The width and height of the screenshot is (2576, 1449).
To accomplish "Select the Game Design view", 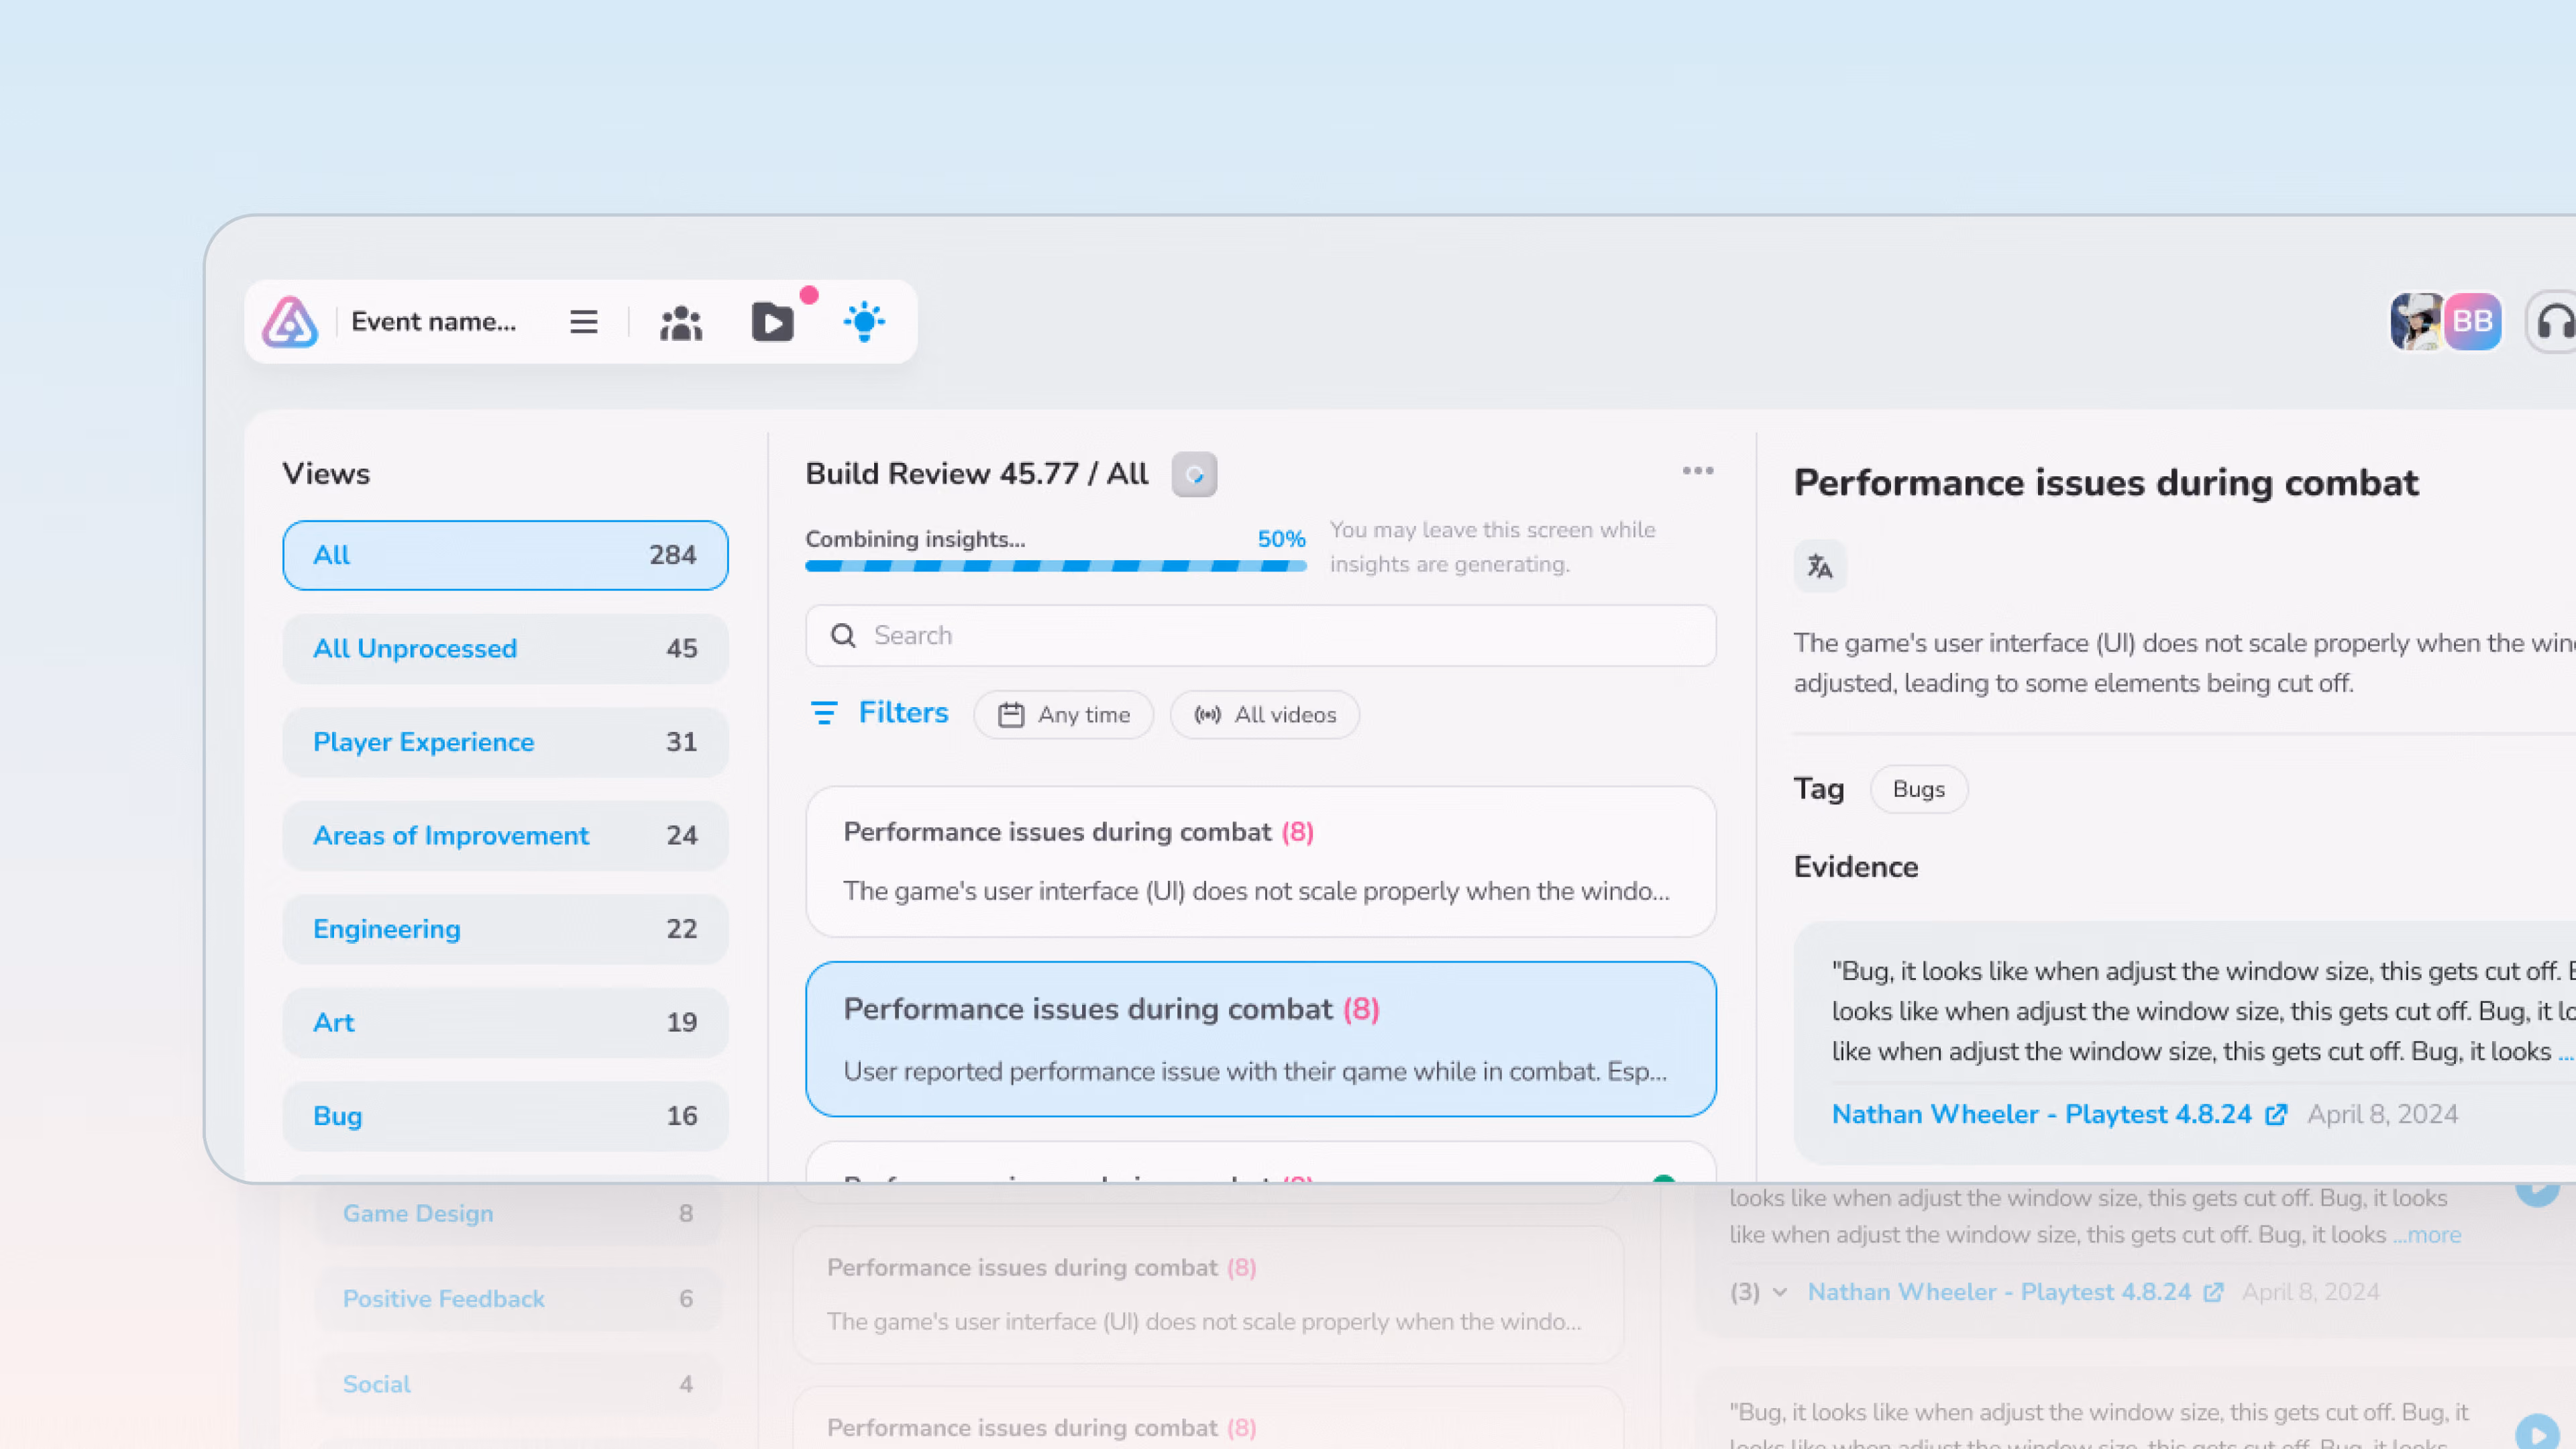I will click(518, 1213).
